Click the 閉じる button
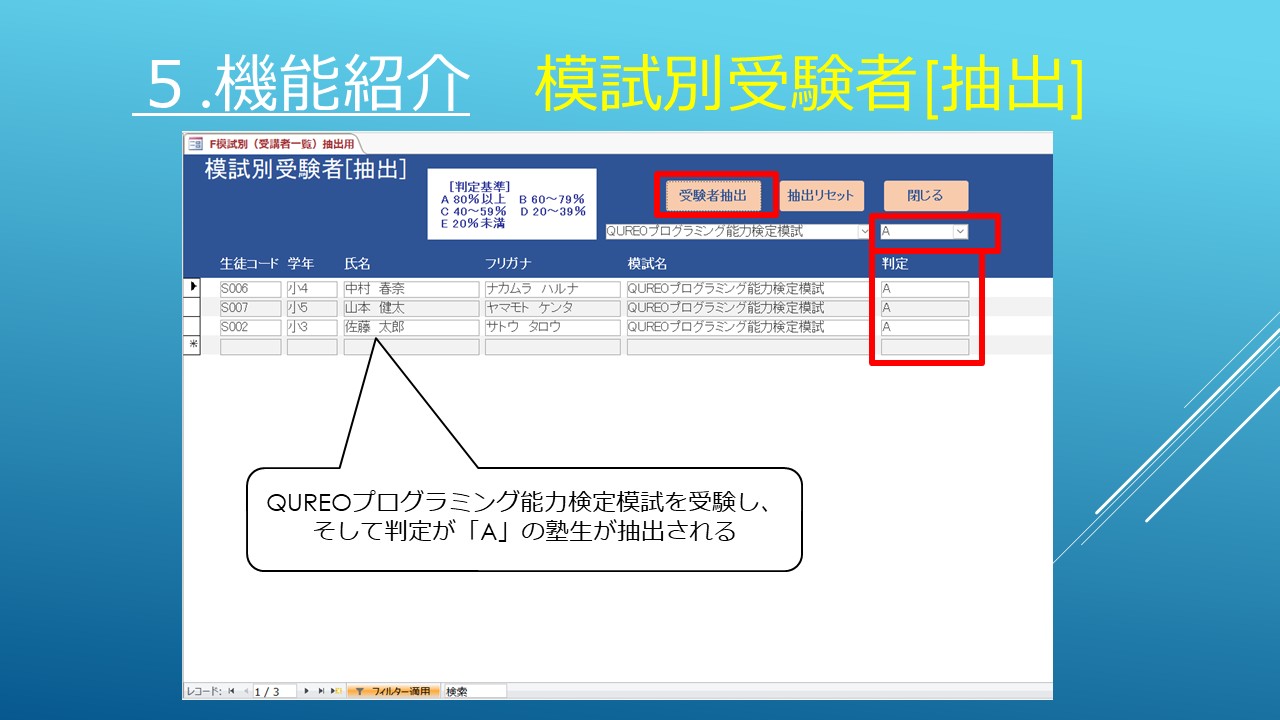The image size is (1280, 720). [x=925, y=196]
